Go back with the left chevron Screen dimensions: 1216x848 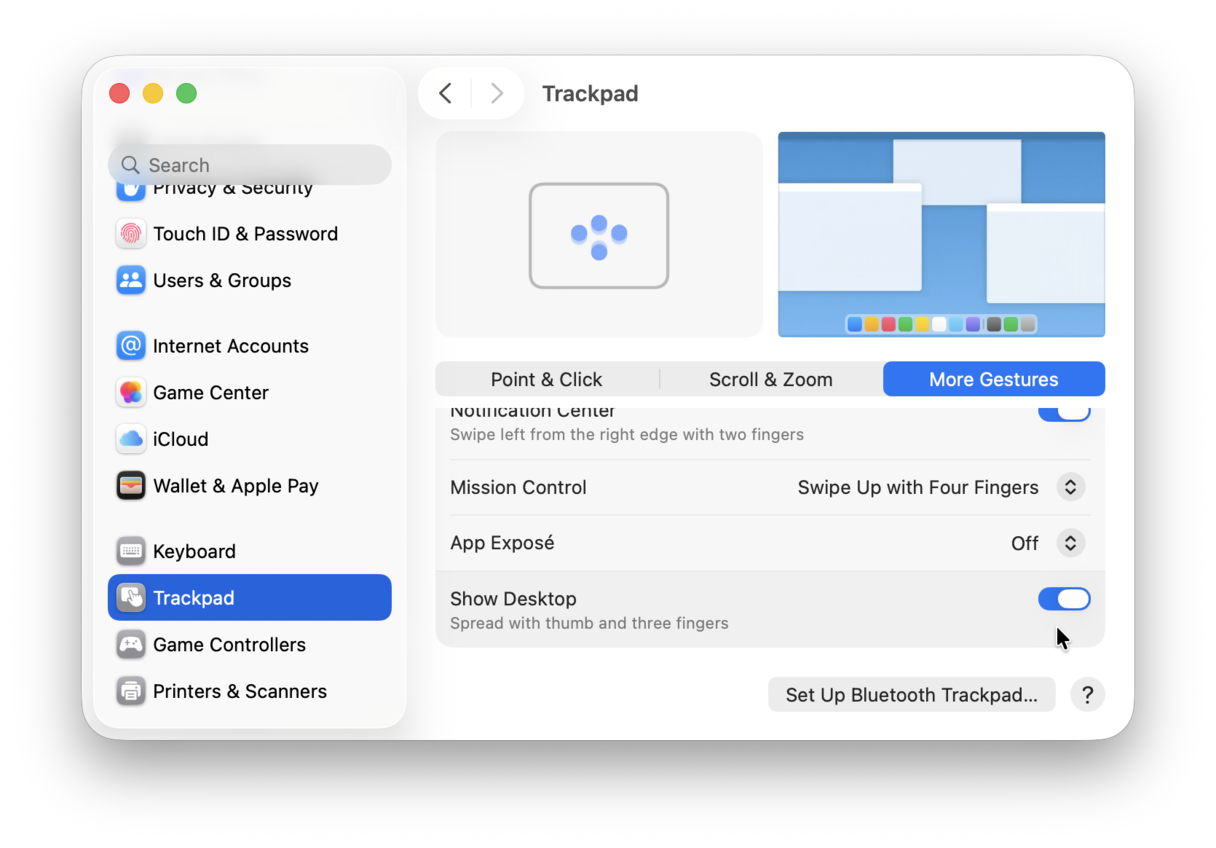pyautogui.click(x=446, y=93)
